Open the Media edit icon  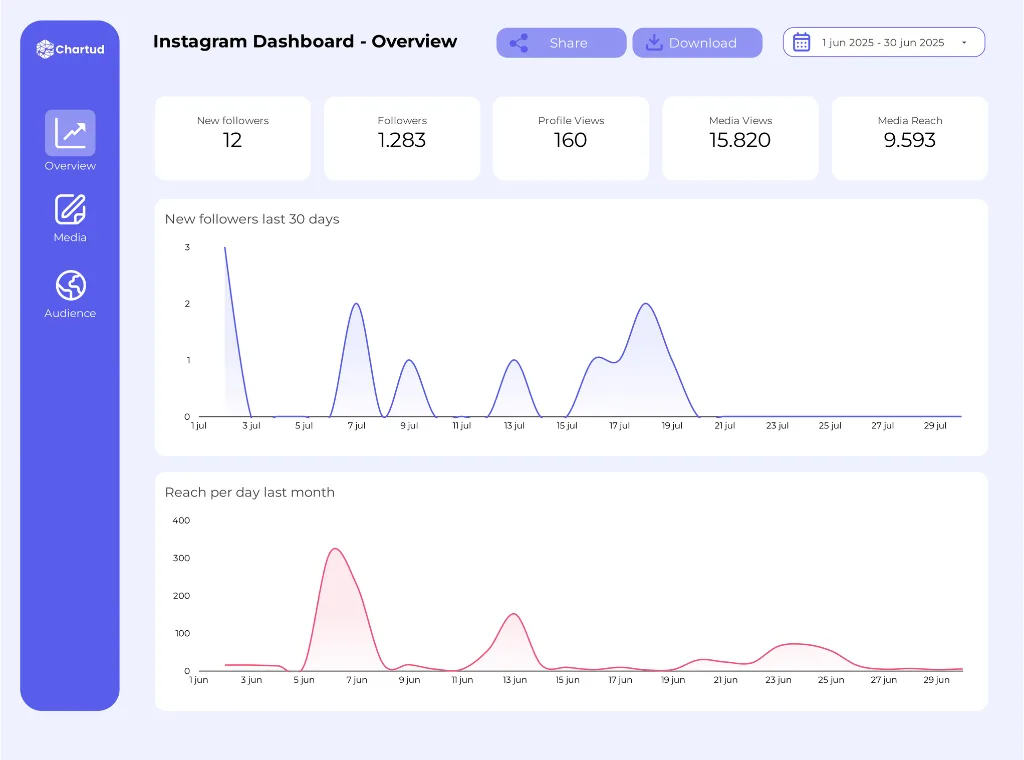[70, 209]
